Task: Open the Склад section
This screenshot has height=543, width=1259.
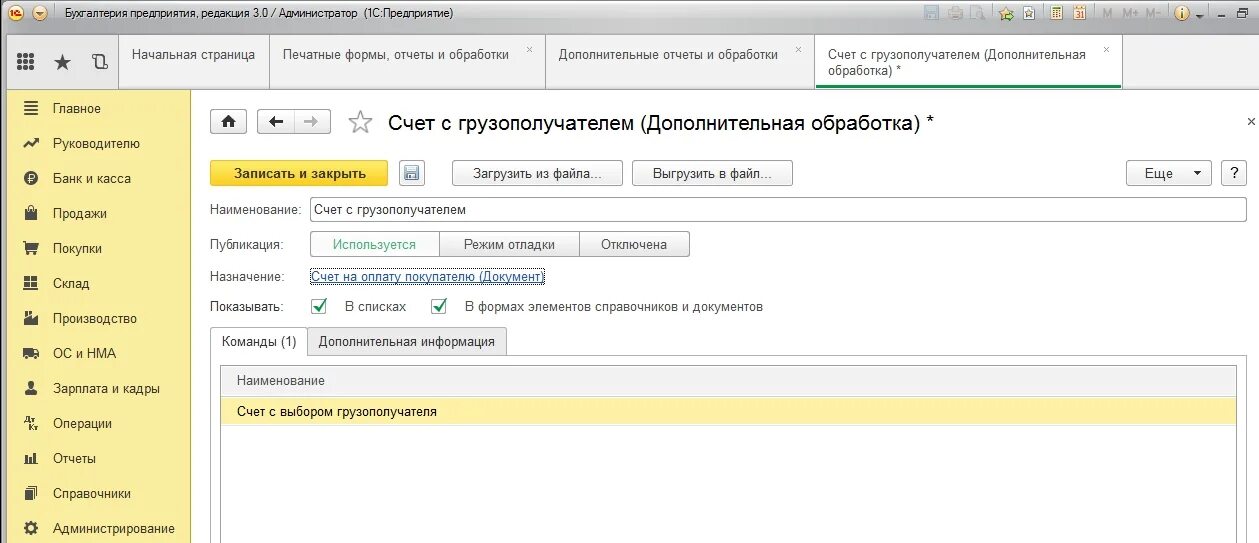Action: [x=71, y=283]
